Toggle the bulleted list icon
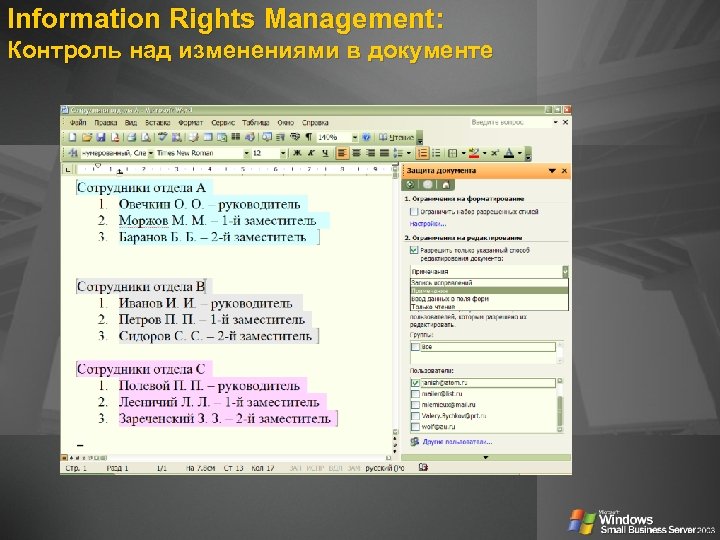 click(436, 153)
